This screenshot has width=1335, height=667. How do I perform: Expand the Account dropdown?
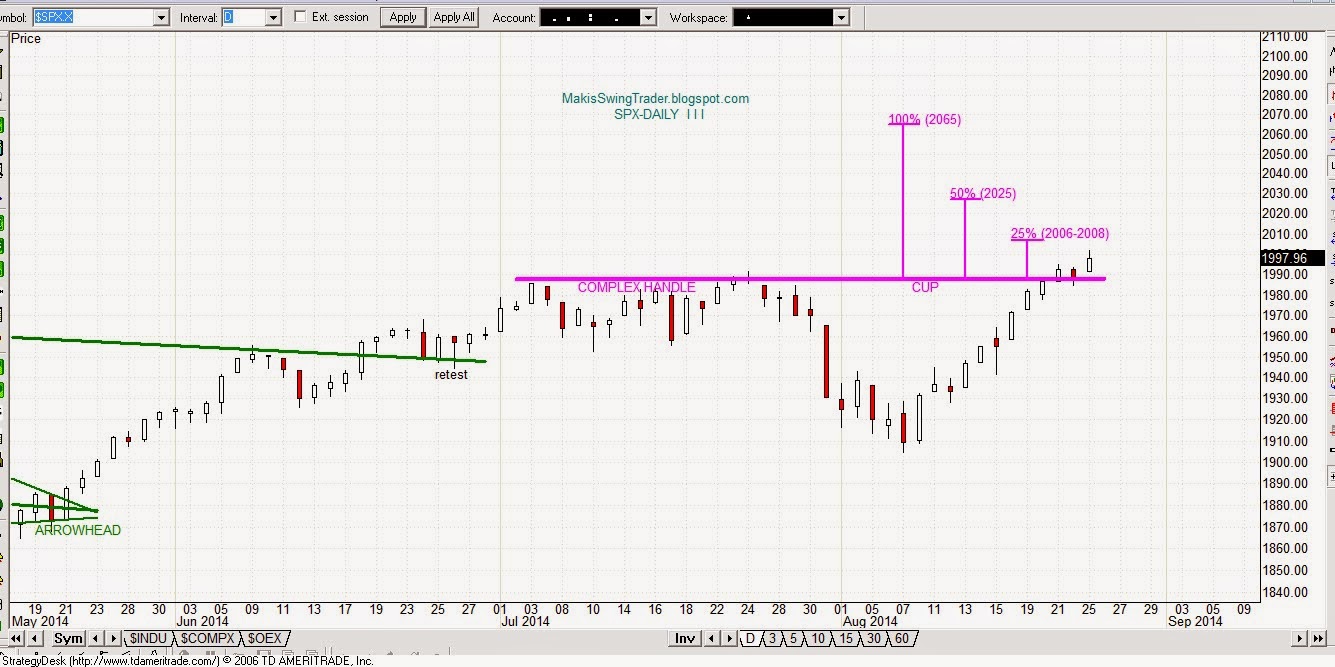click(x=648, y=17)
